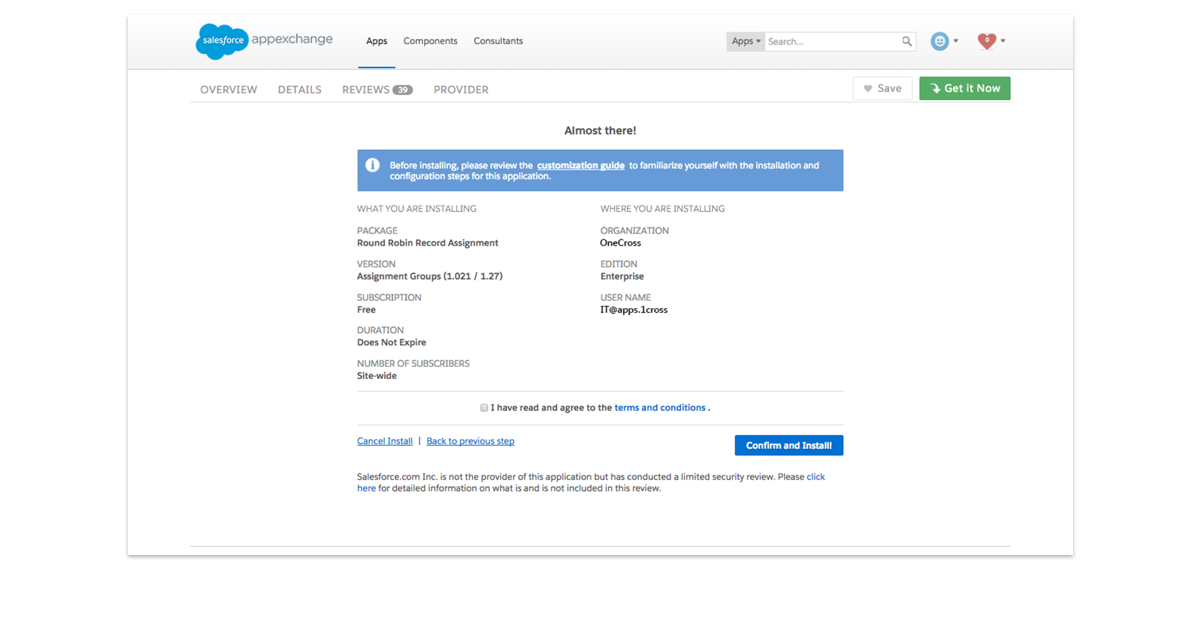Save the app with the Save button

pos(882,89)
